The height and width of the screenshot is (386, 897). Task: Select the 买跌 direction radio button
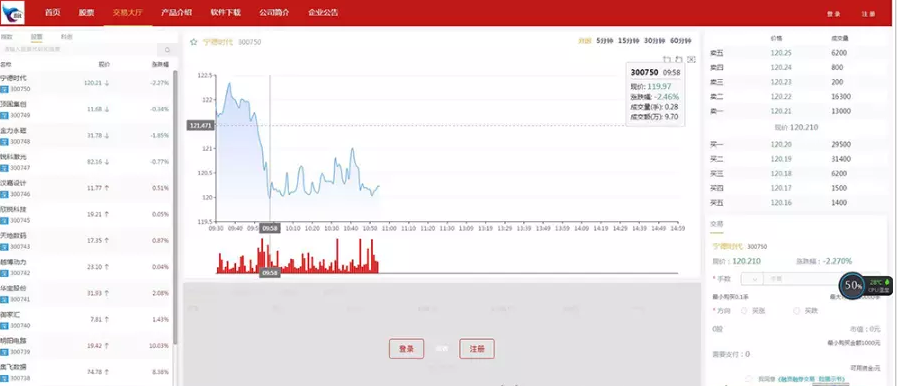[796, 311]
